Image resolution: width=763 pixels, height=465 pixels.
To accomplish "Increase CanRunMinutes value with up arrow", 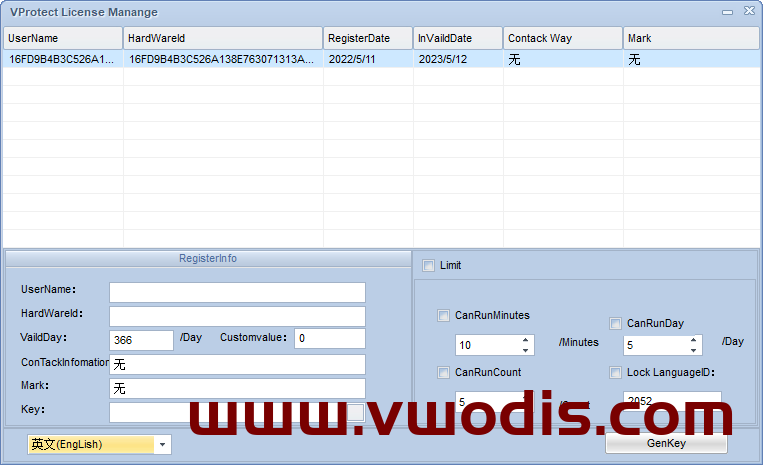I will (526, 340).
